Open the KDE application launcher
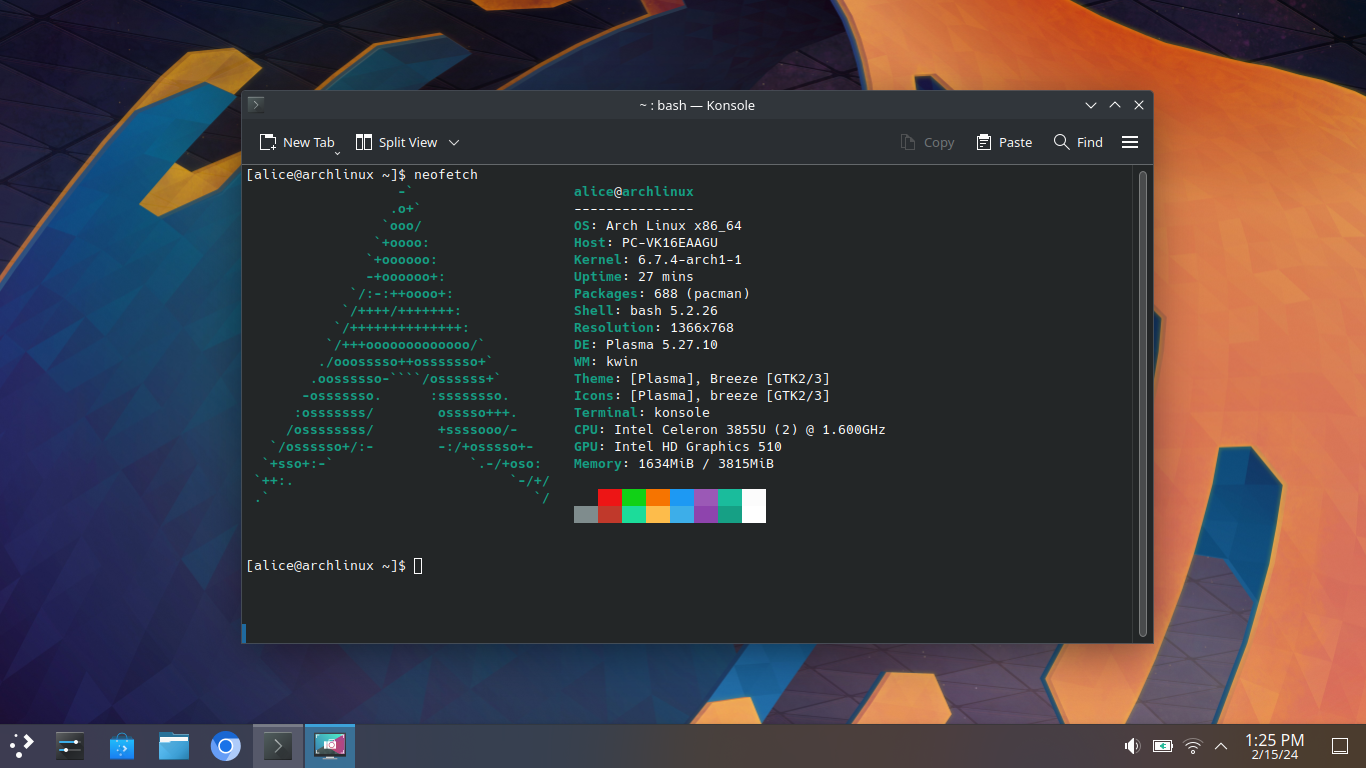 21,745
